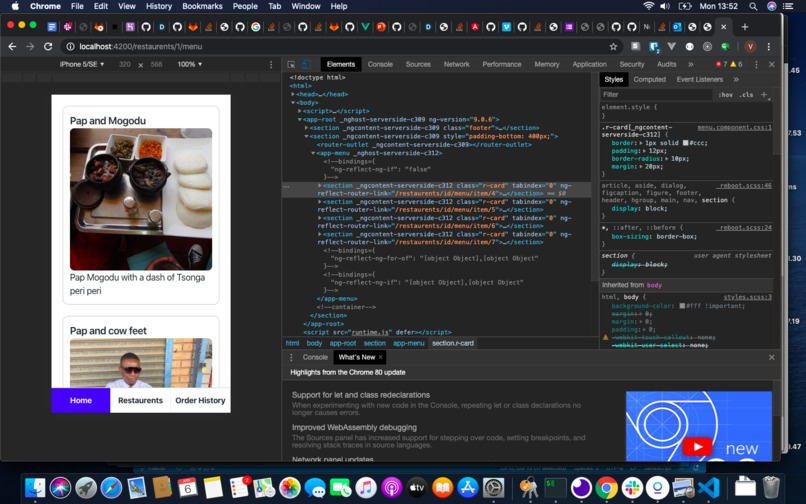The height and width of the screenshot is (504, 806).
Task: Open a new browser tab
Action: click(745, 27)
